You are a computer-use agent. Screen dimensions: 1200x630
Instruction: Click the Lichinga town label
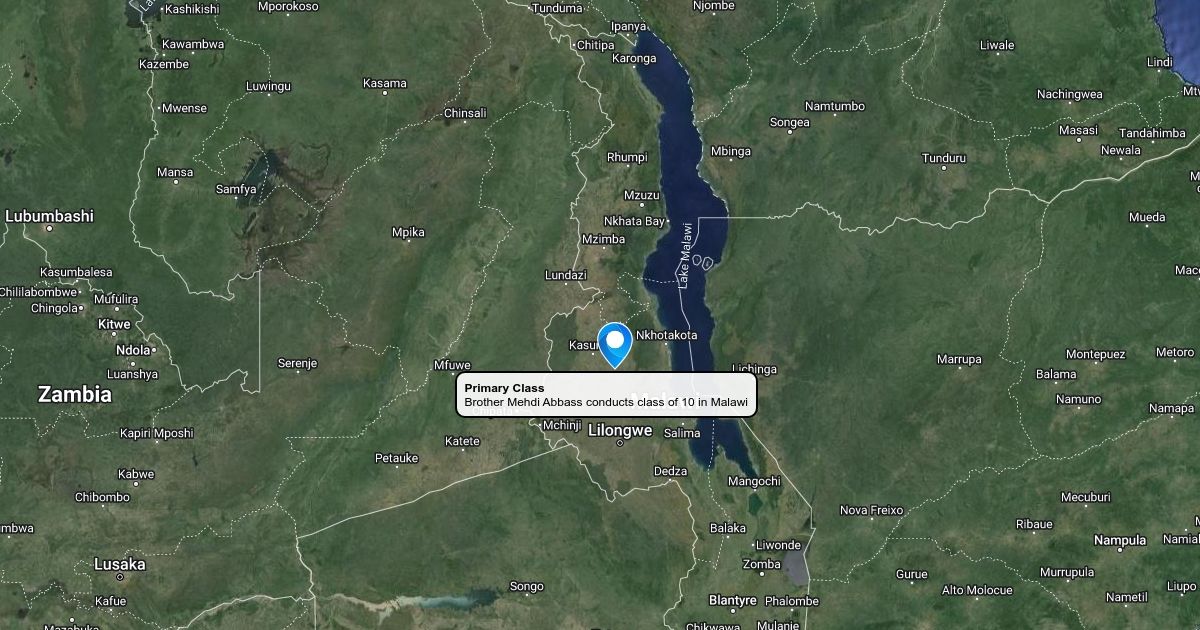[x=754, y=369]
